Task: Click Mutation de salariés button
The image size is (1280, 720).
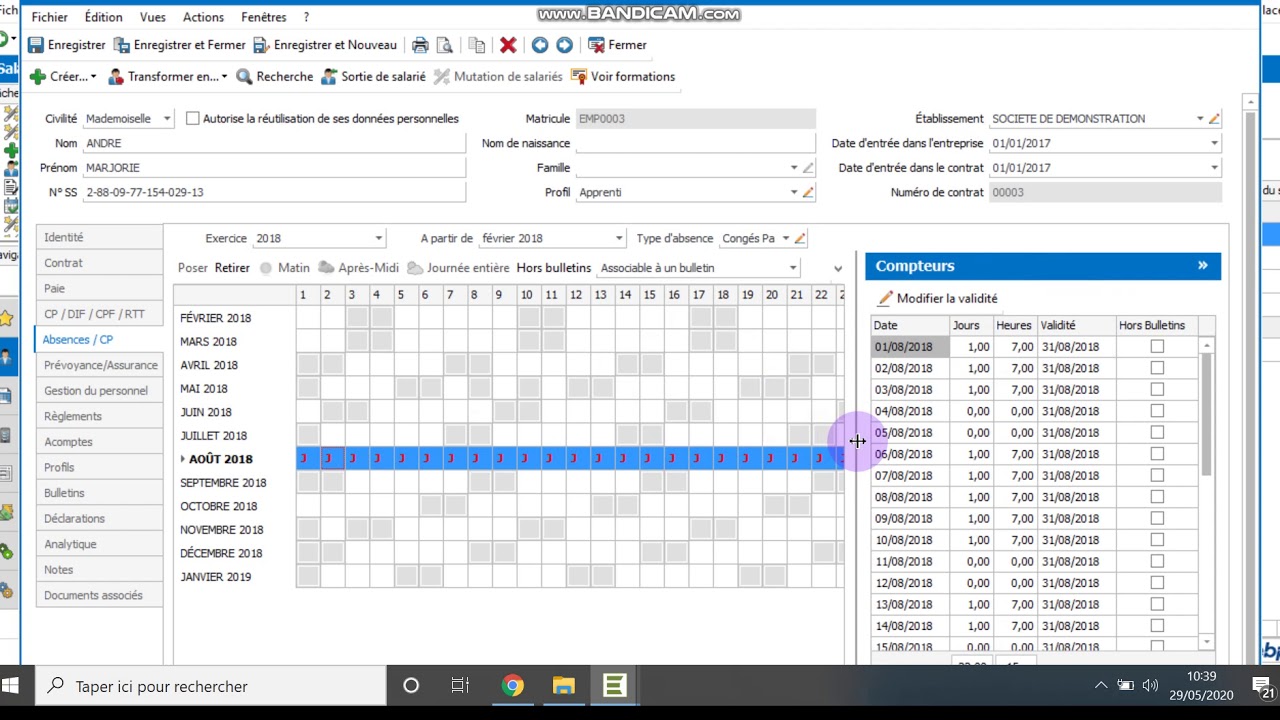Action: tap(498, 76)
